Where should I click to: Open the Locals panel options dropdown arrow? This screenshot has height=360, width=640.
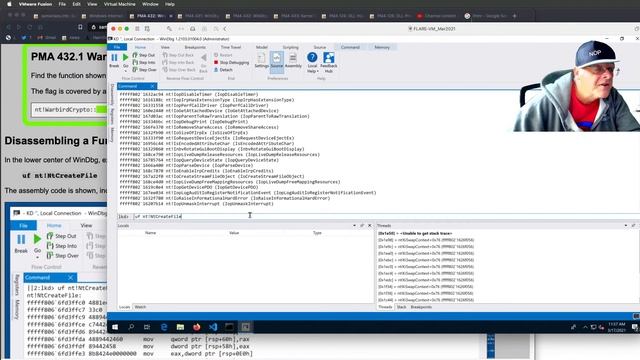354,225
